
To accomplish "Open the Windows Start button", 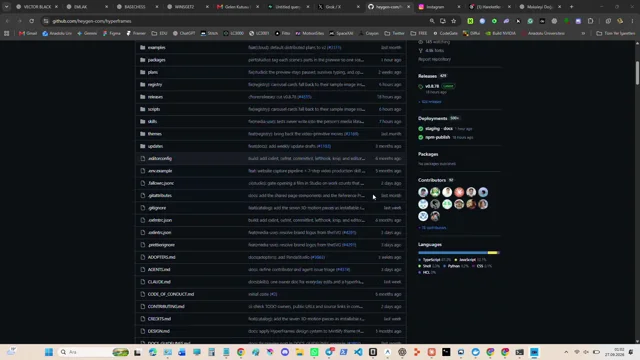I will point(49,352).
